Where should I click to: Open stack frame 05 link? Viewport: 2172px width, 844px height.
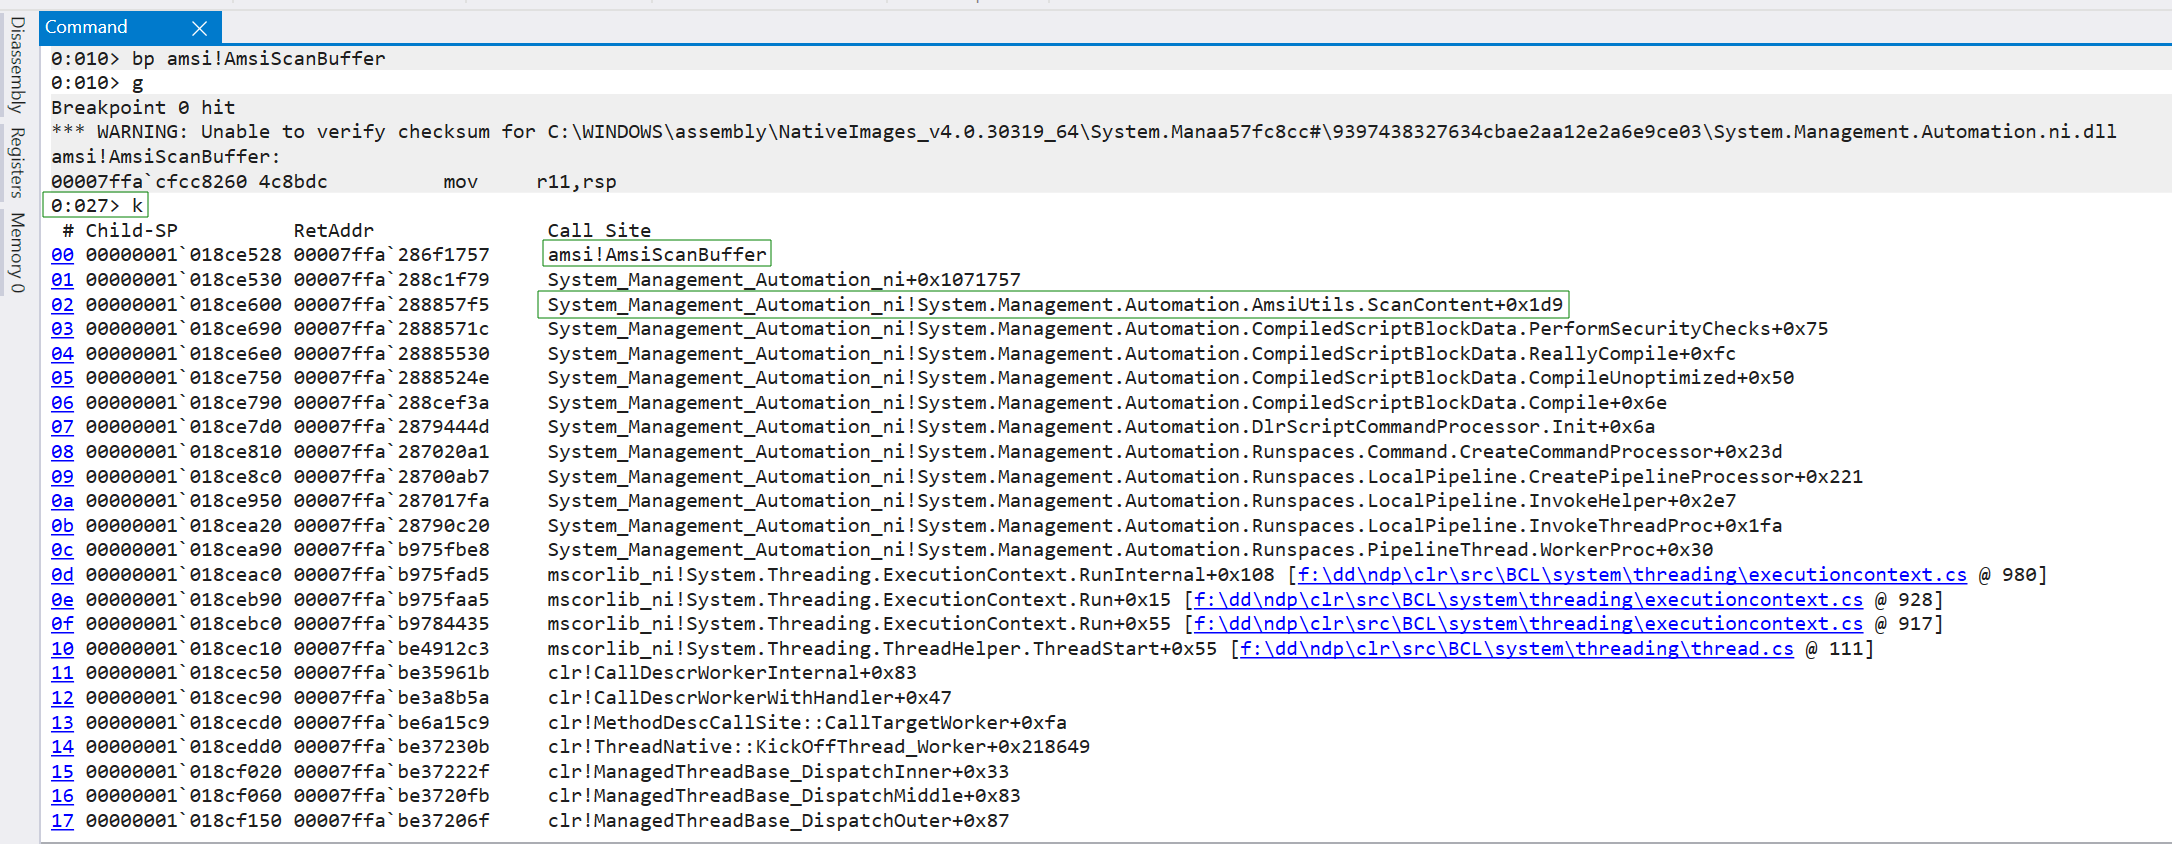click(x=62, y=378)
